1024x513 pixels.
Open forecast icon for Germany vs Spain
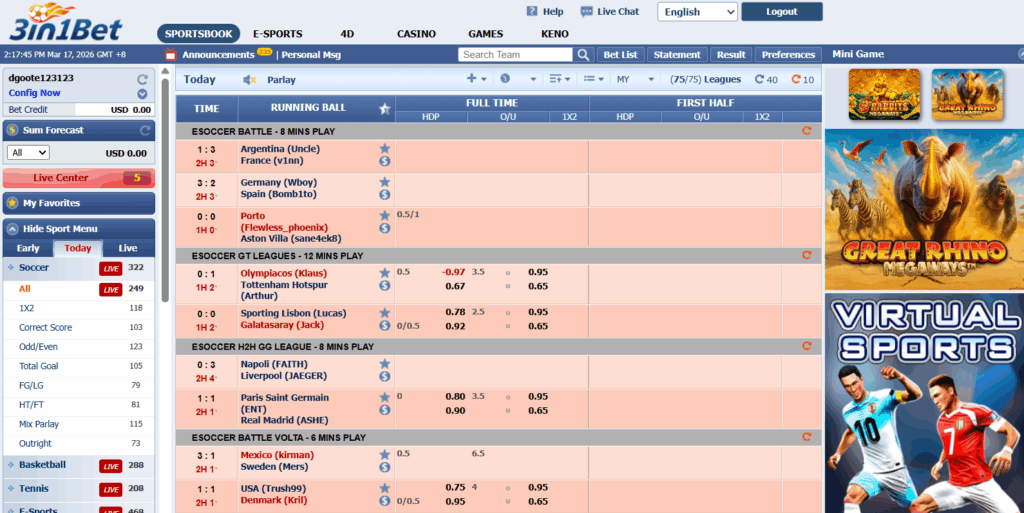pos(384,195)
